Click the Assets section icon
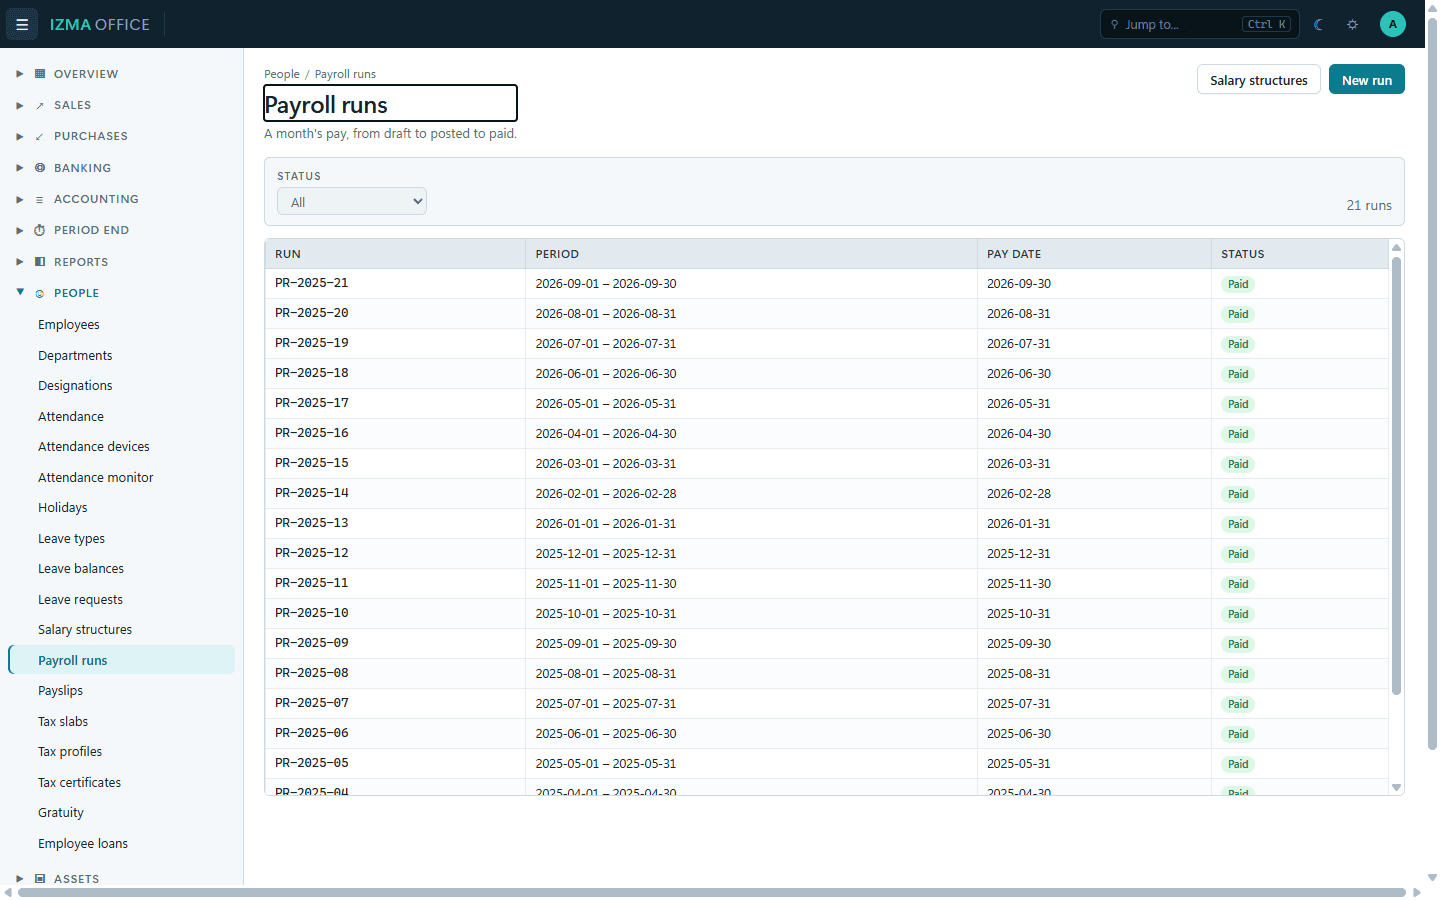 tap(40, 879)
